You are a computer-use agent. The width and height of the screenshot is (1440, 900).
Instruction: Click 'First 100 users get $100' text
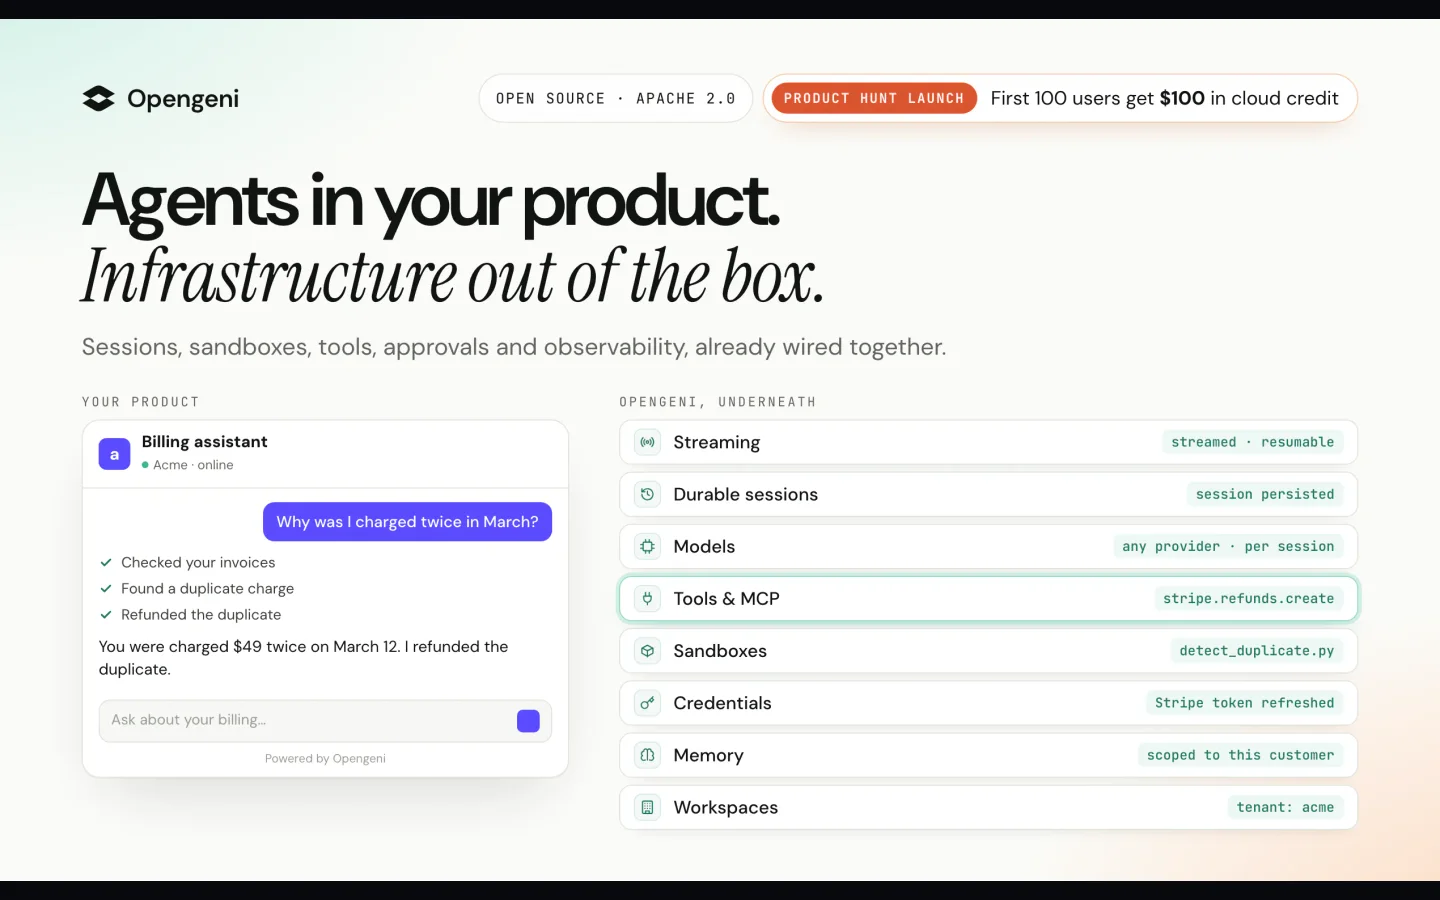1164,98
